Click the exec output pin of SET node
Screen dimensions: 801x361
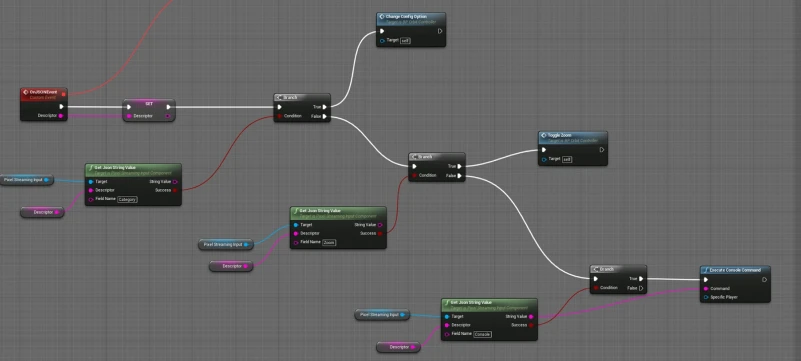coord(169,107)
